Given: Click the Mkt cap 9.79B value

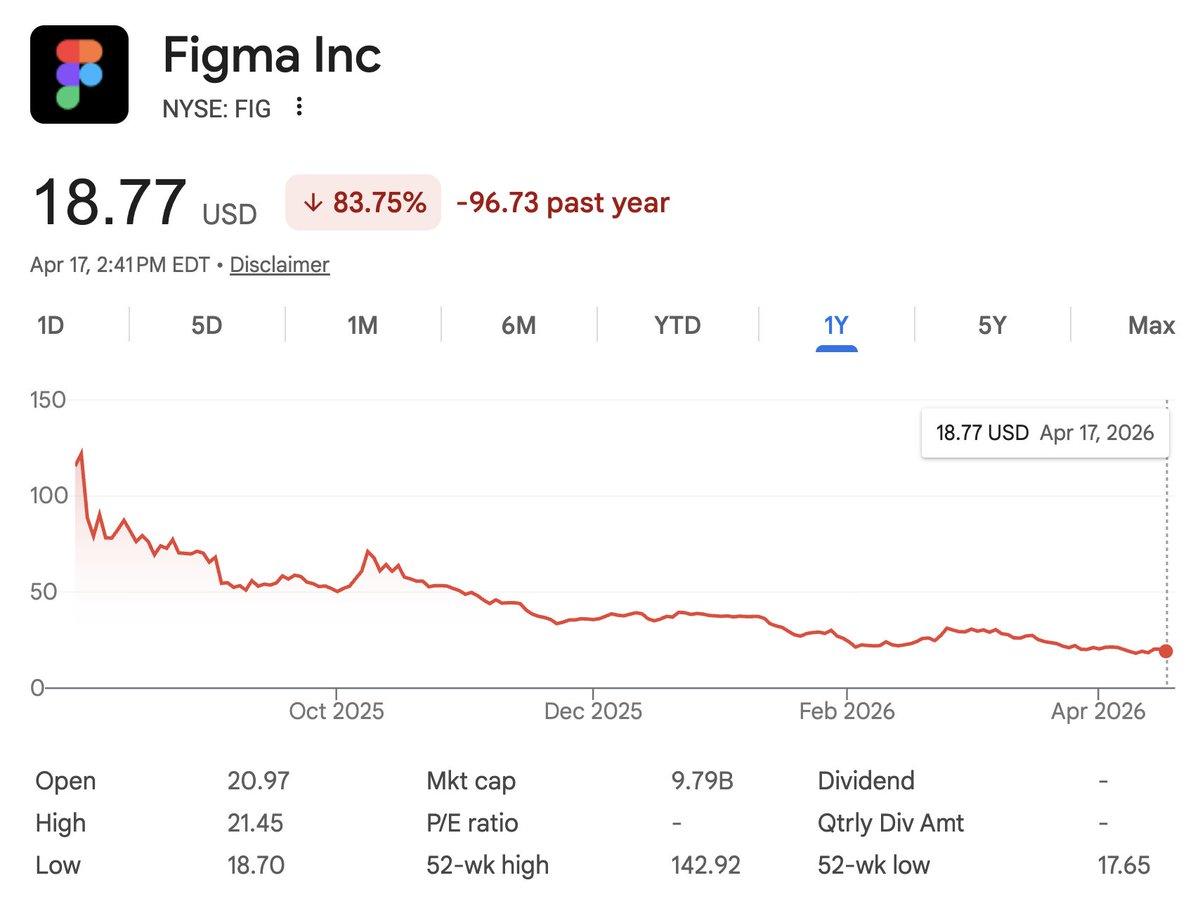Looking at the screenshot, I should click(702, 781).
